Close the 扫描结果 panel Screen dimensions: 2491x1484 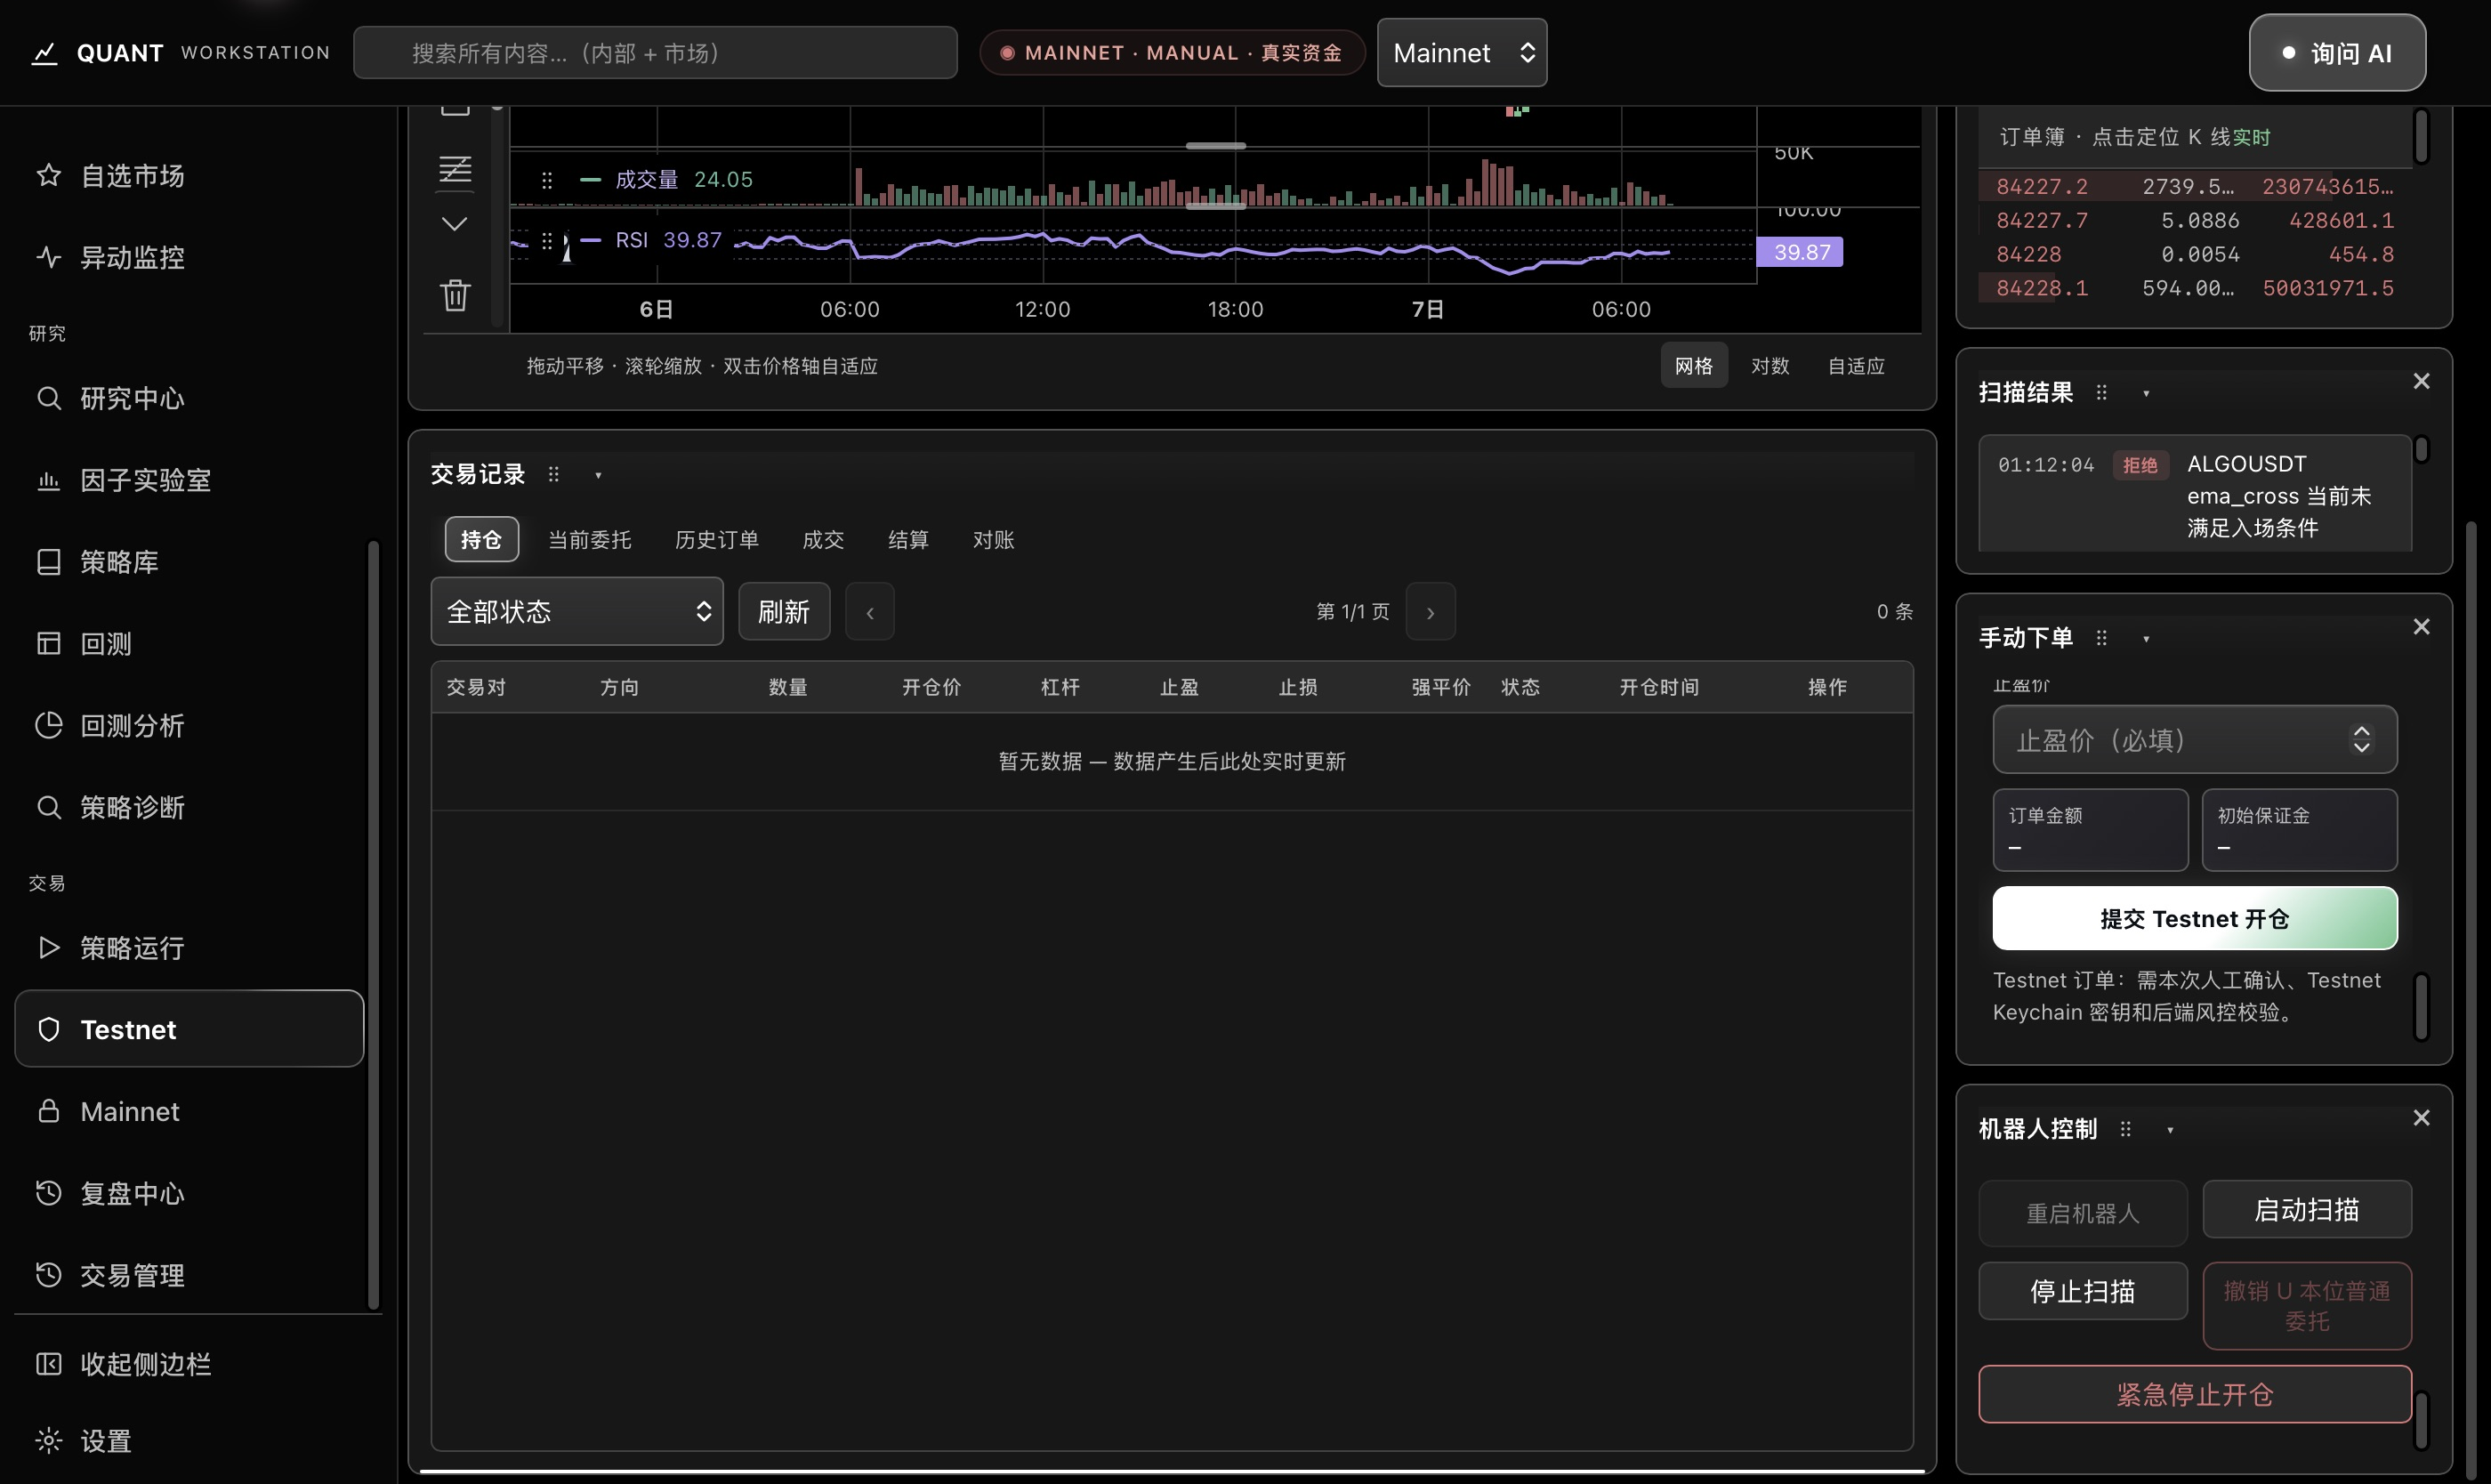point(2421,381)
